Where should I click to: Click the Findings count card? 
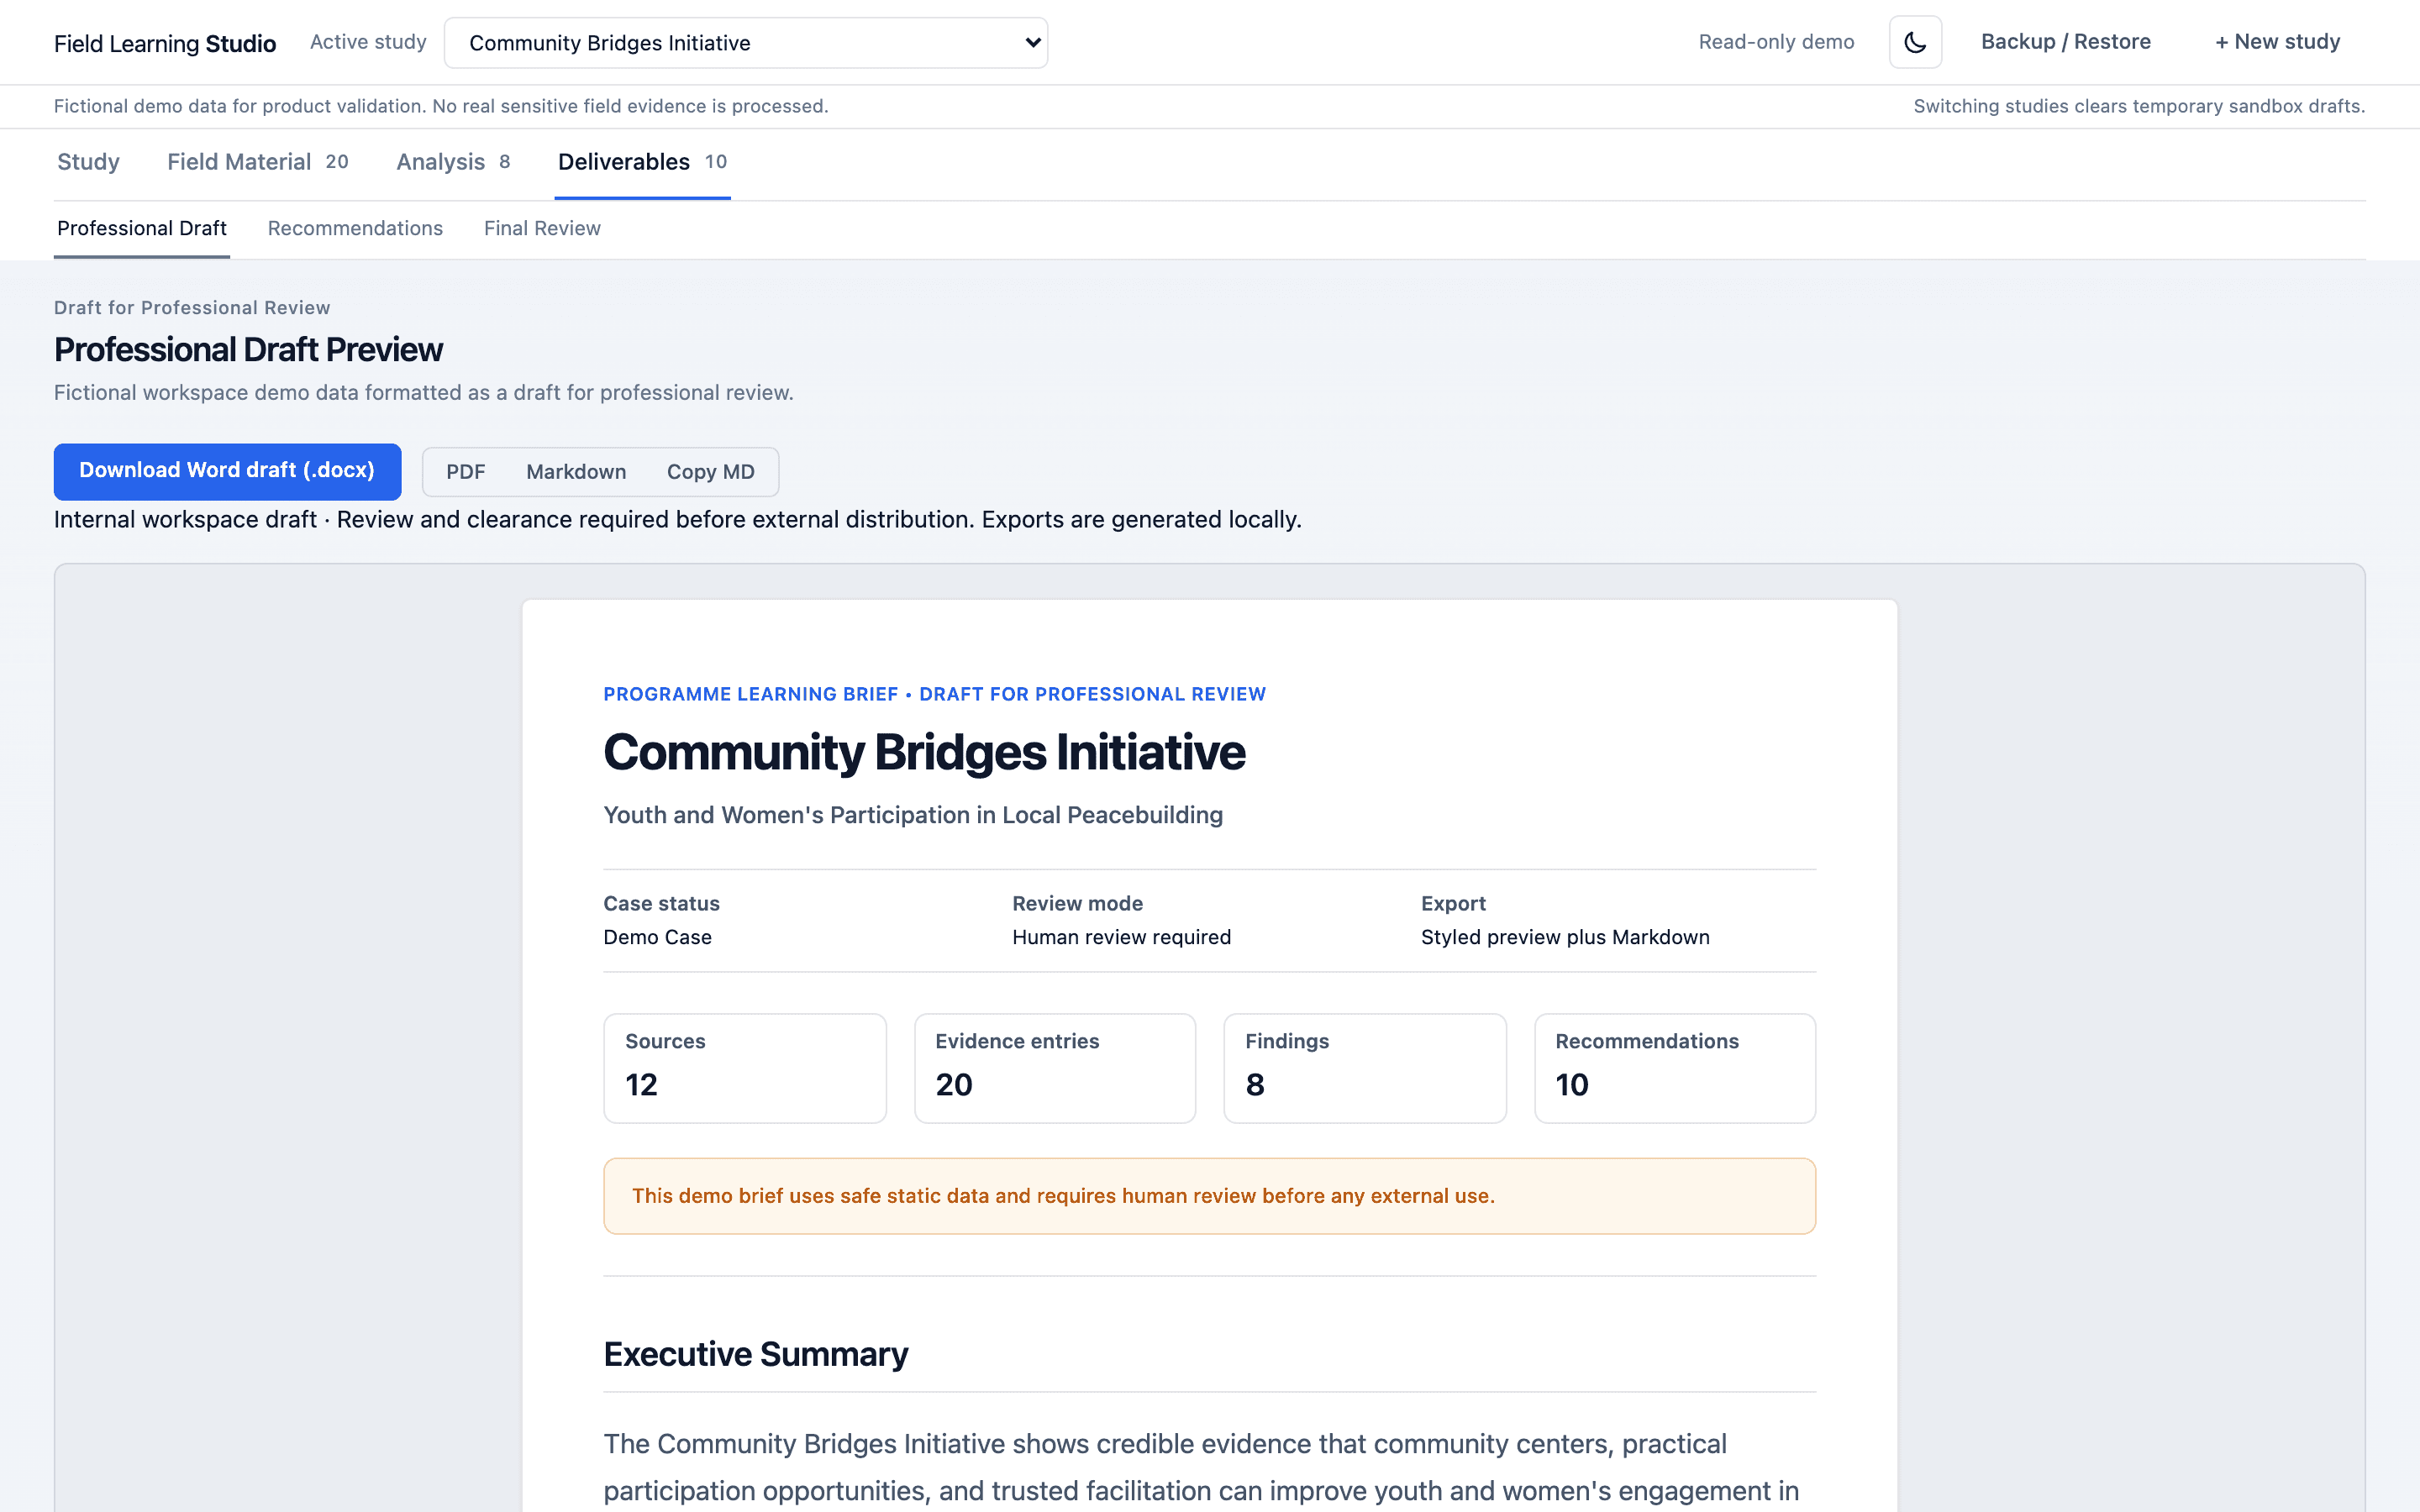pyautogui.click(x=1365, y=1068)
